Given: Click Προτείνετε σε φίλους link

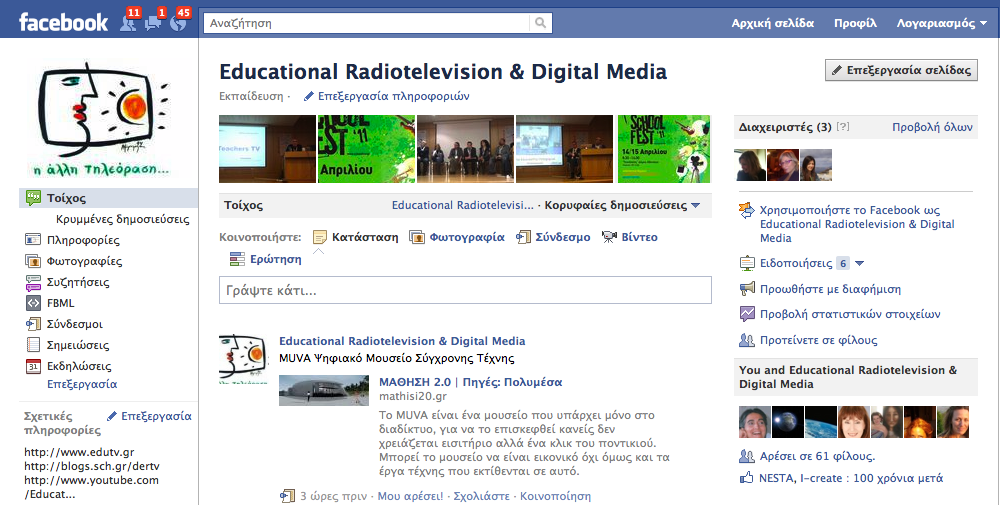Looking at the screenshot, I should coord(818,340).
